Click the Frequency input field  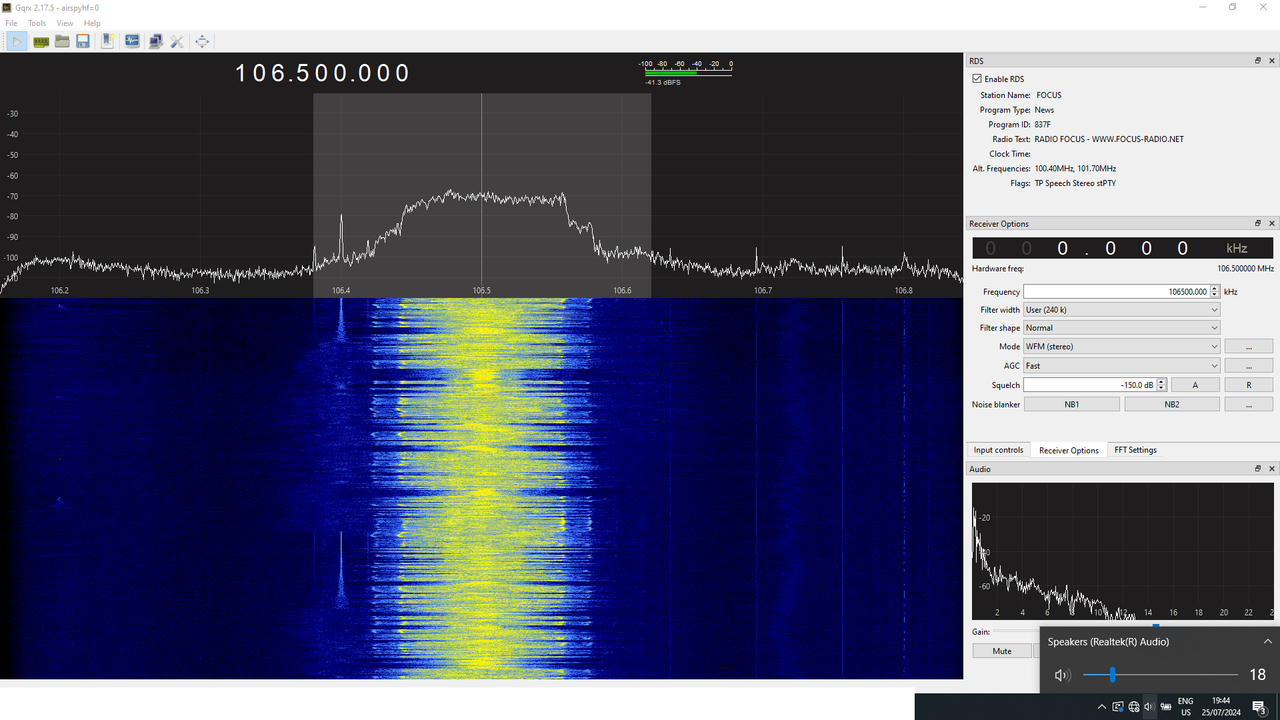click(x=1116, y=292)
